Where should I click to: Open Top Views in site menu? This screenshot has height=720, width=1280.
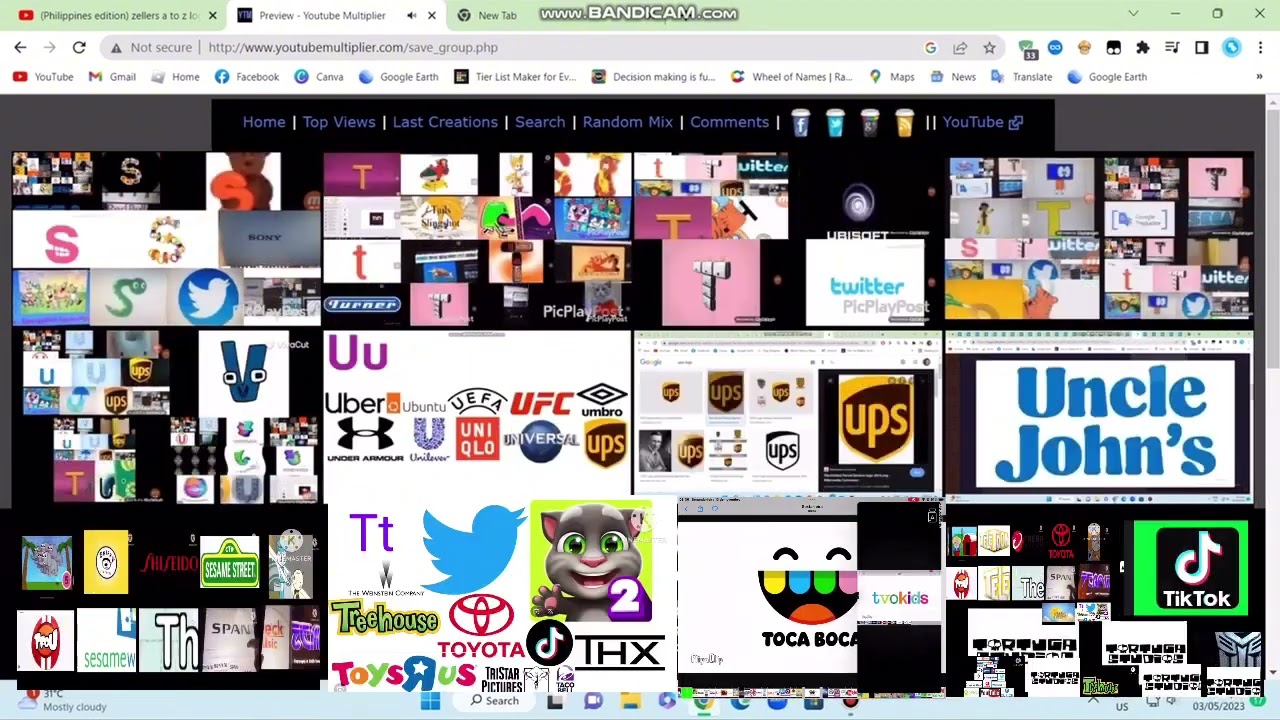coord(339,122)
